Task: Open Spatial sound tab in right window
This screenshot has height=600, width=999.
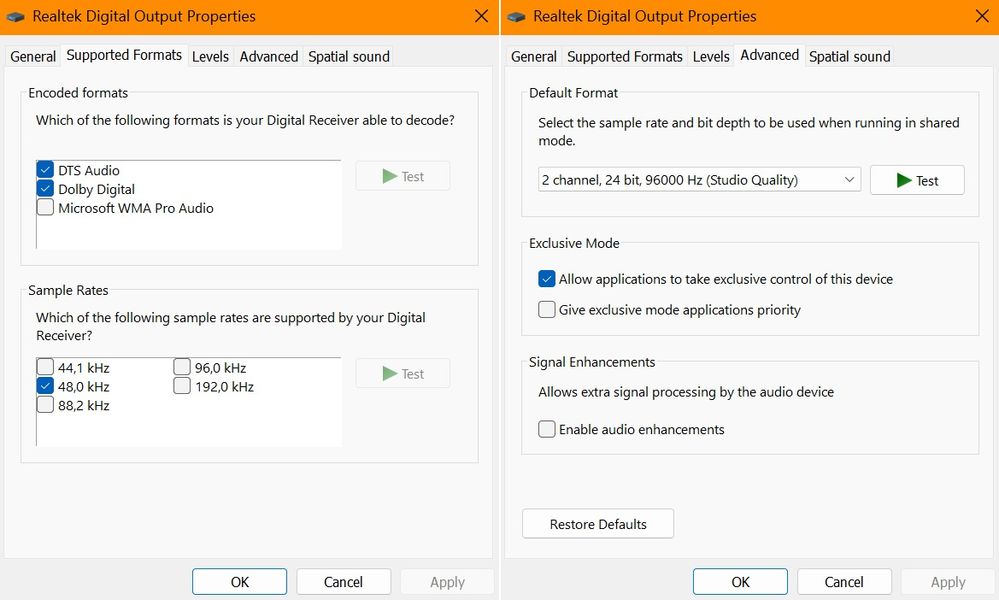Action: click(x=849, y=57)
